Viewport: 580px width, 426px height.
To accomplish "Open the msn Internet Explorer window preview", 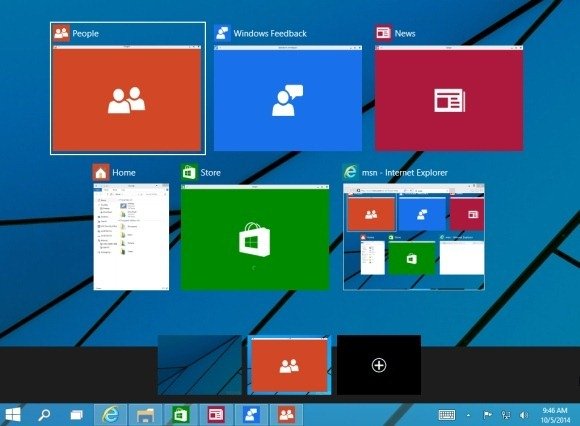I will 414,237.
